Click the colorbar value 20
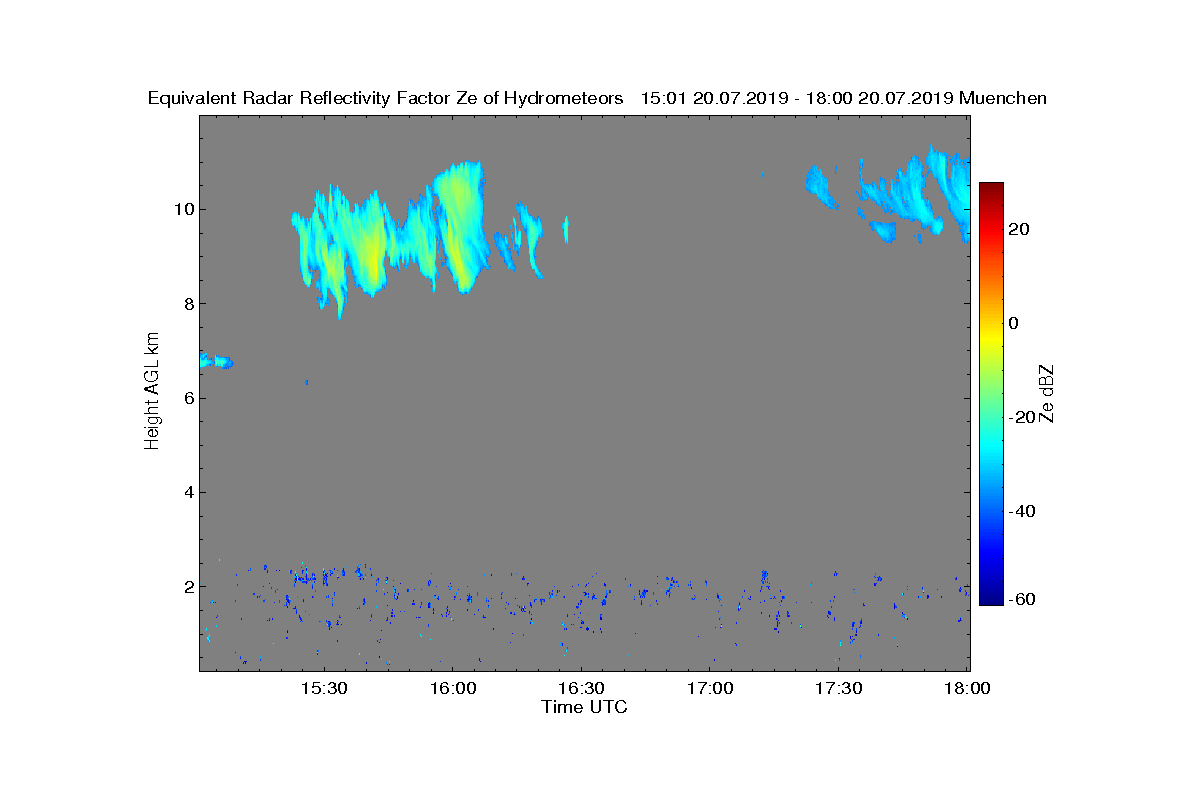 [1019, 229]
